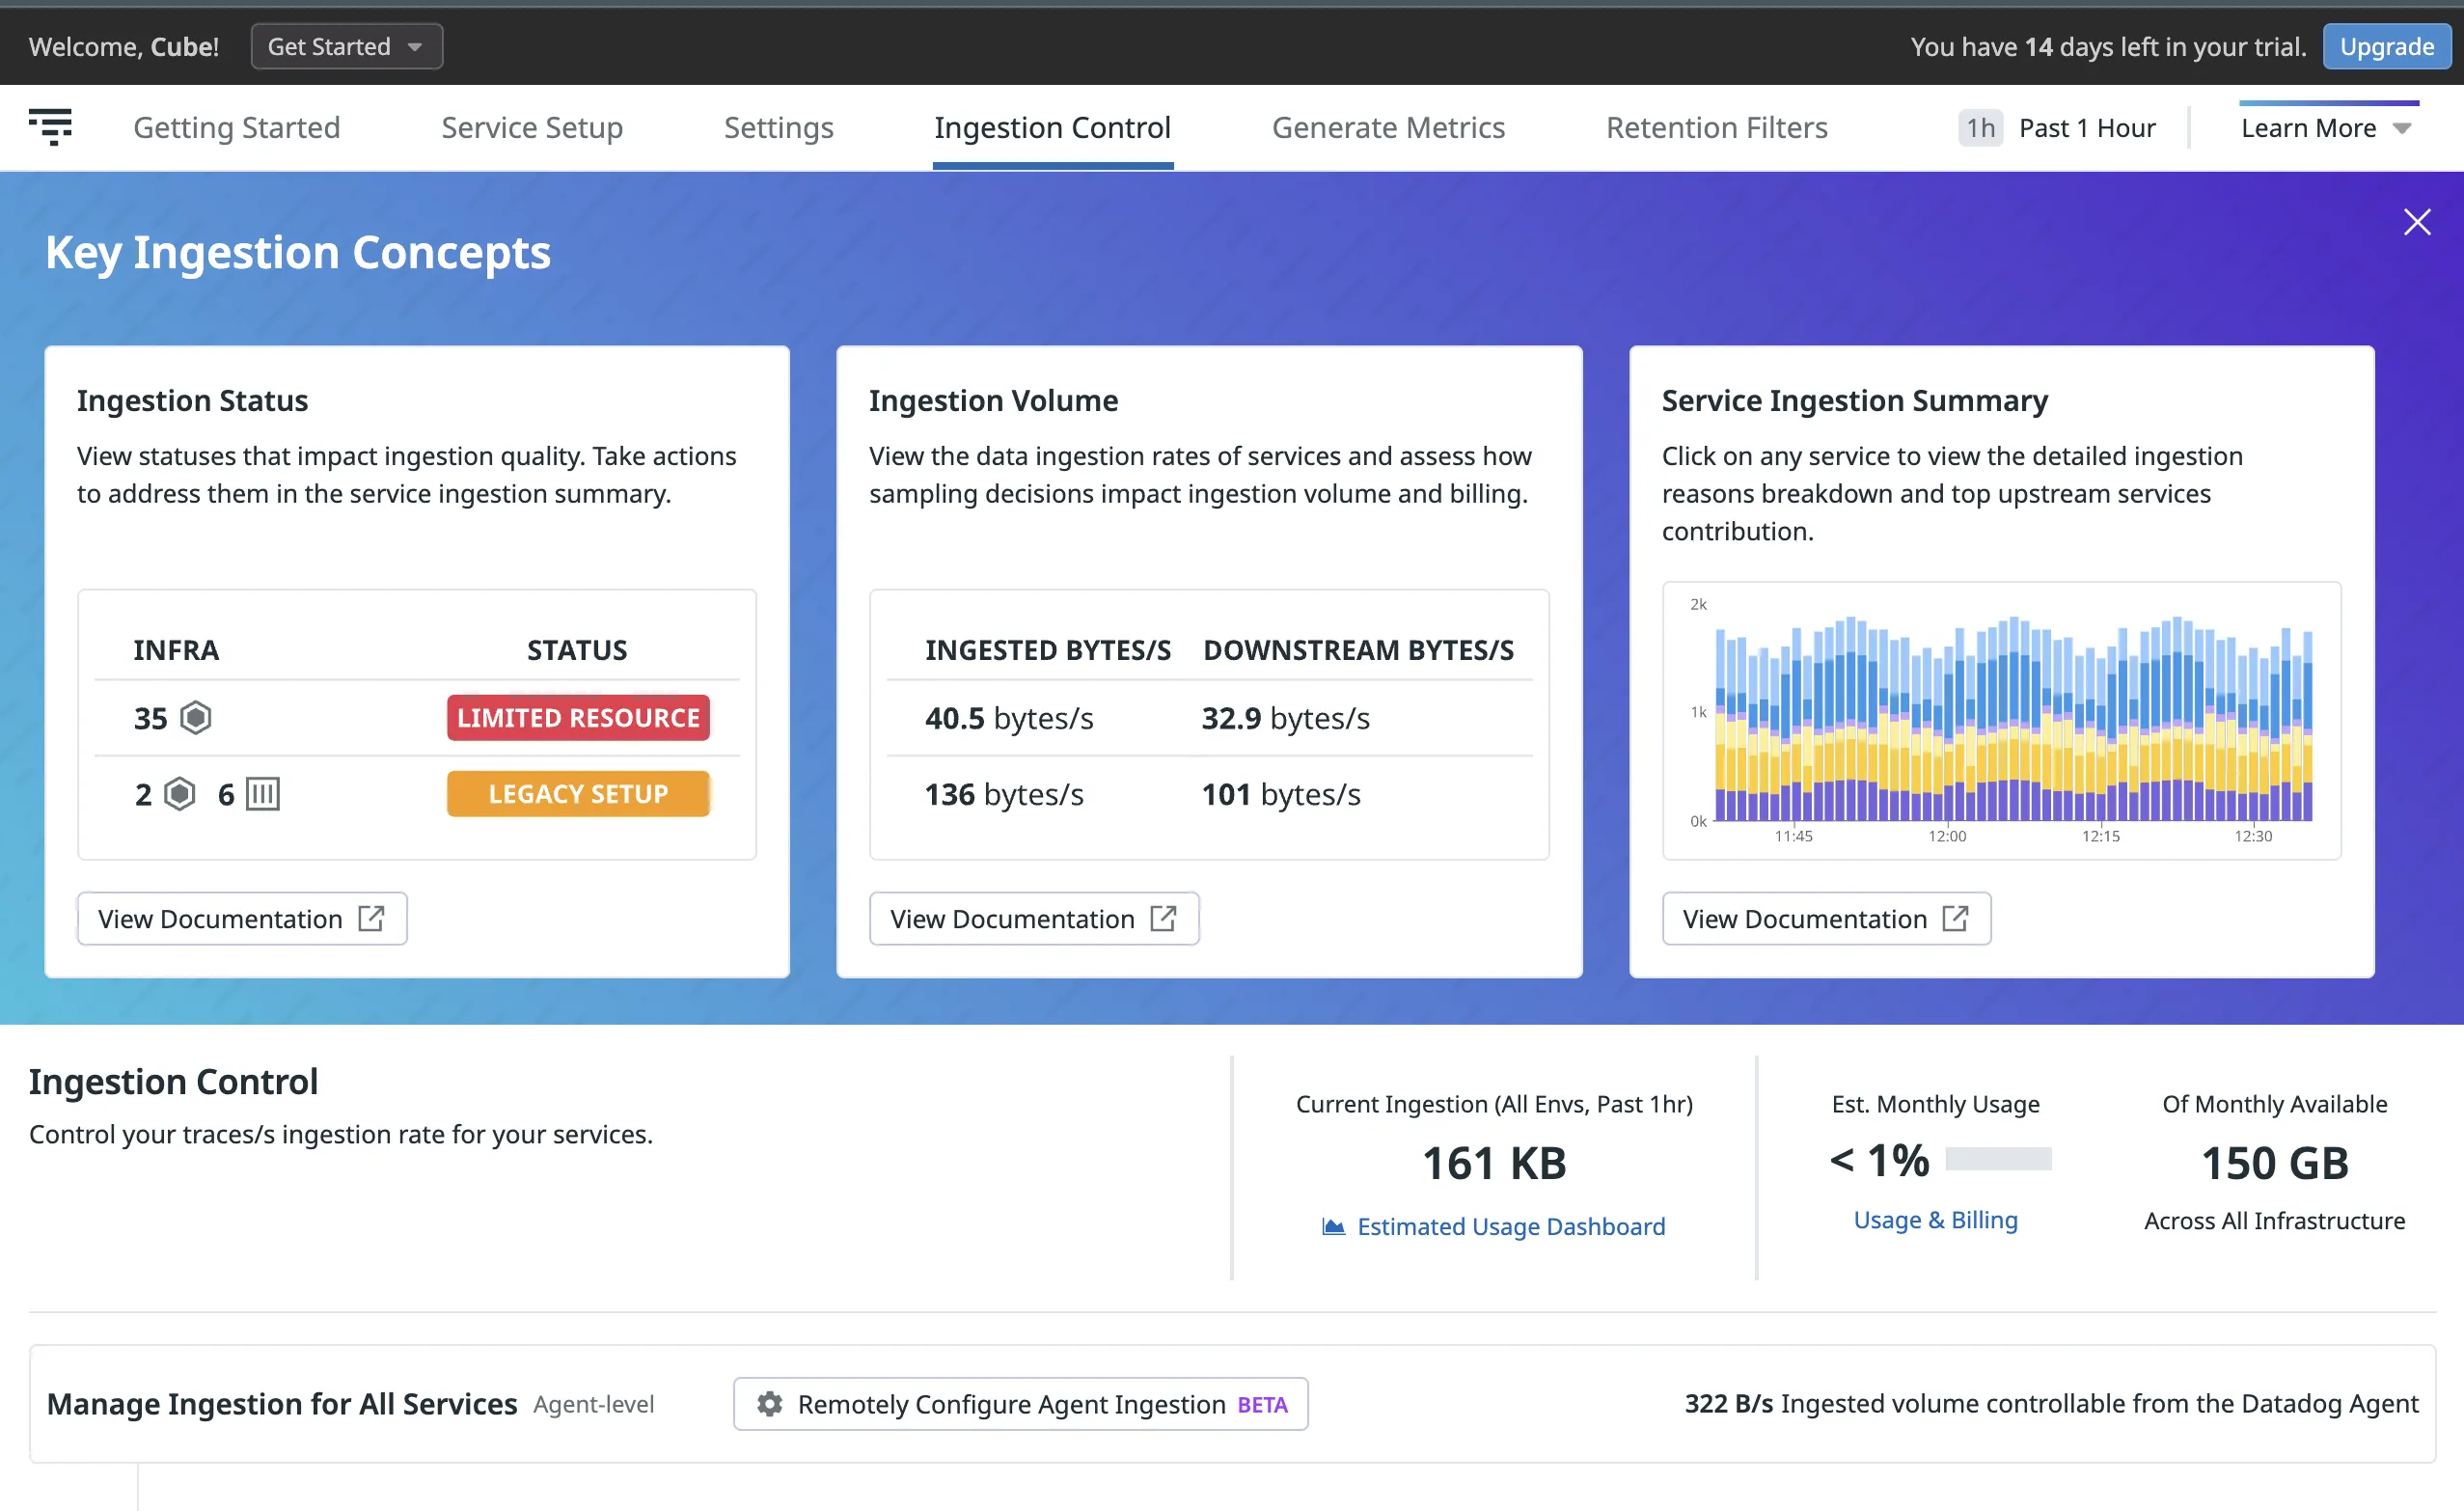Click the 32.9 bytes/s downstream value
This screenshot has height=1511, width=2464.
click(1285, 718)
